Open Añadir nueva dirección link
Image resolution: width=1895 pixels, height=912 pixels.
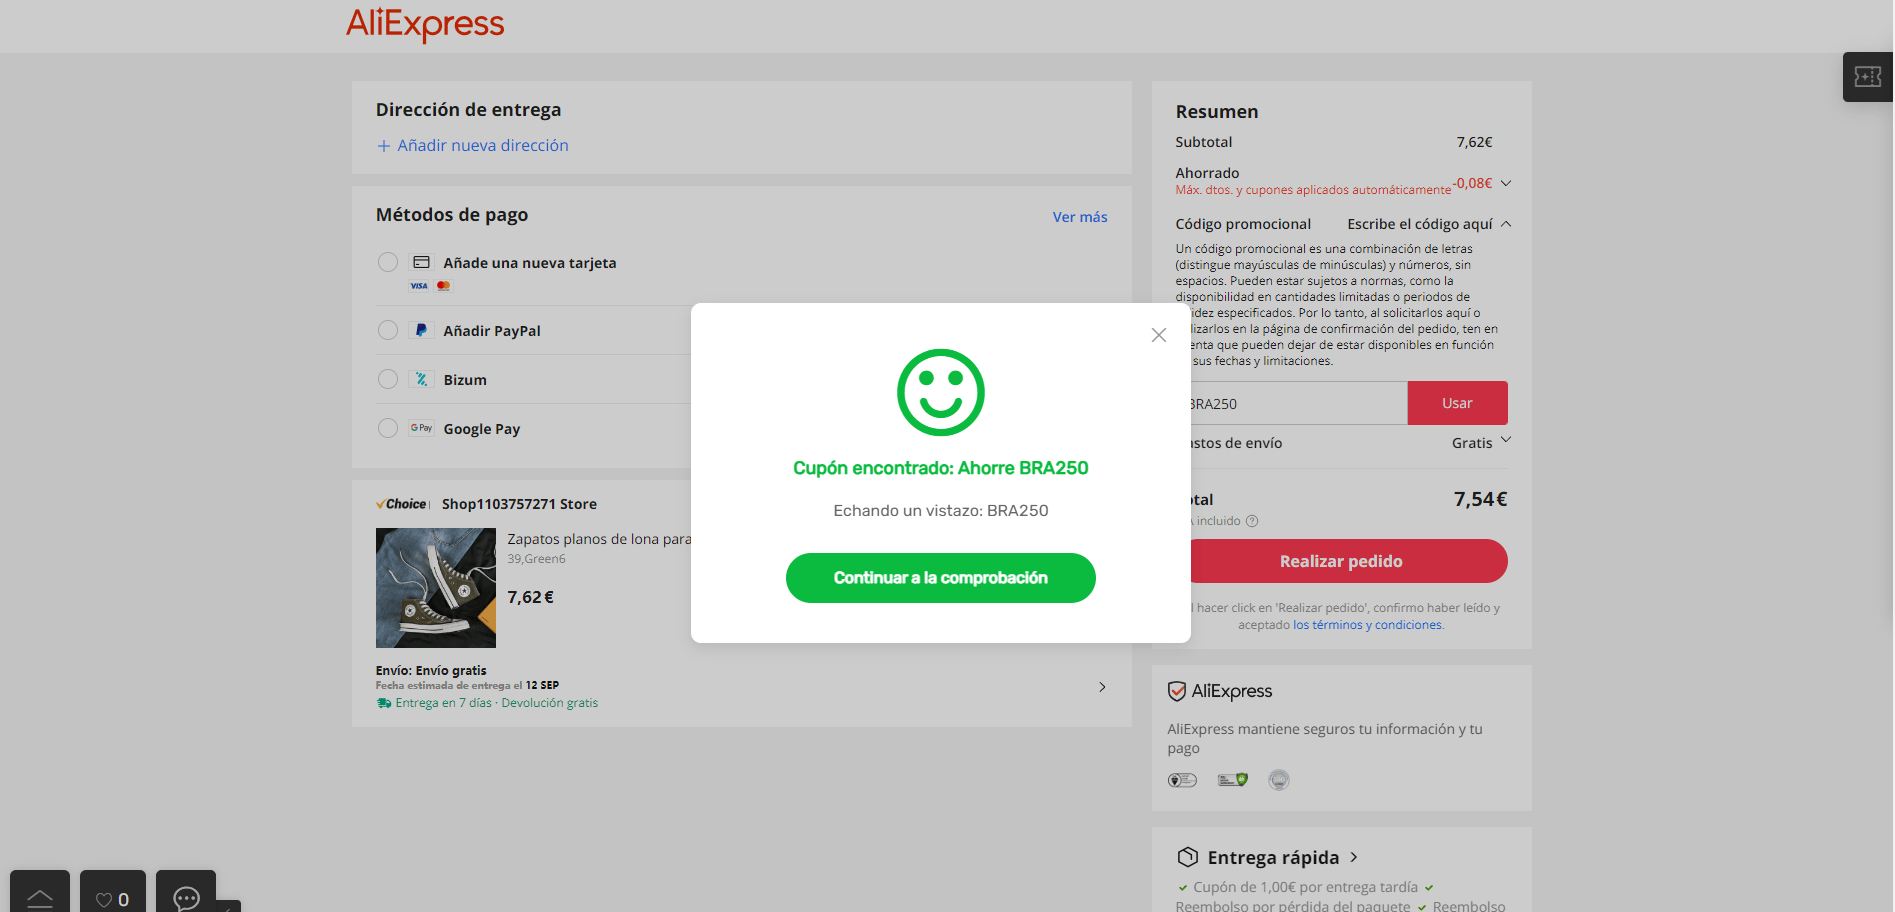(472, 145)
